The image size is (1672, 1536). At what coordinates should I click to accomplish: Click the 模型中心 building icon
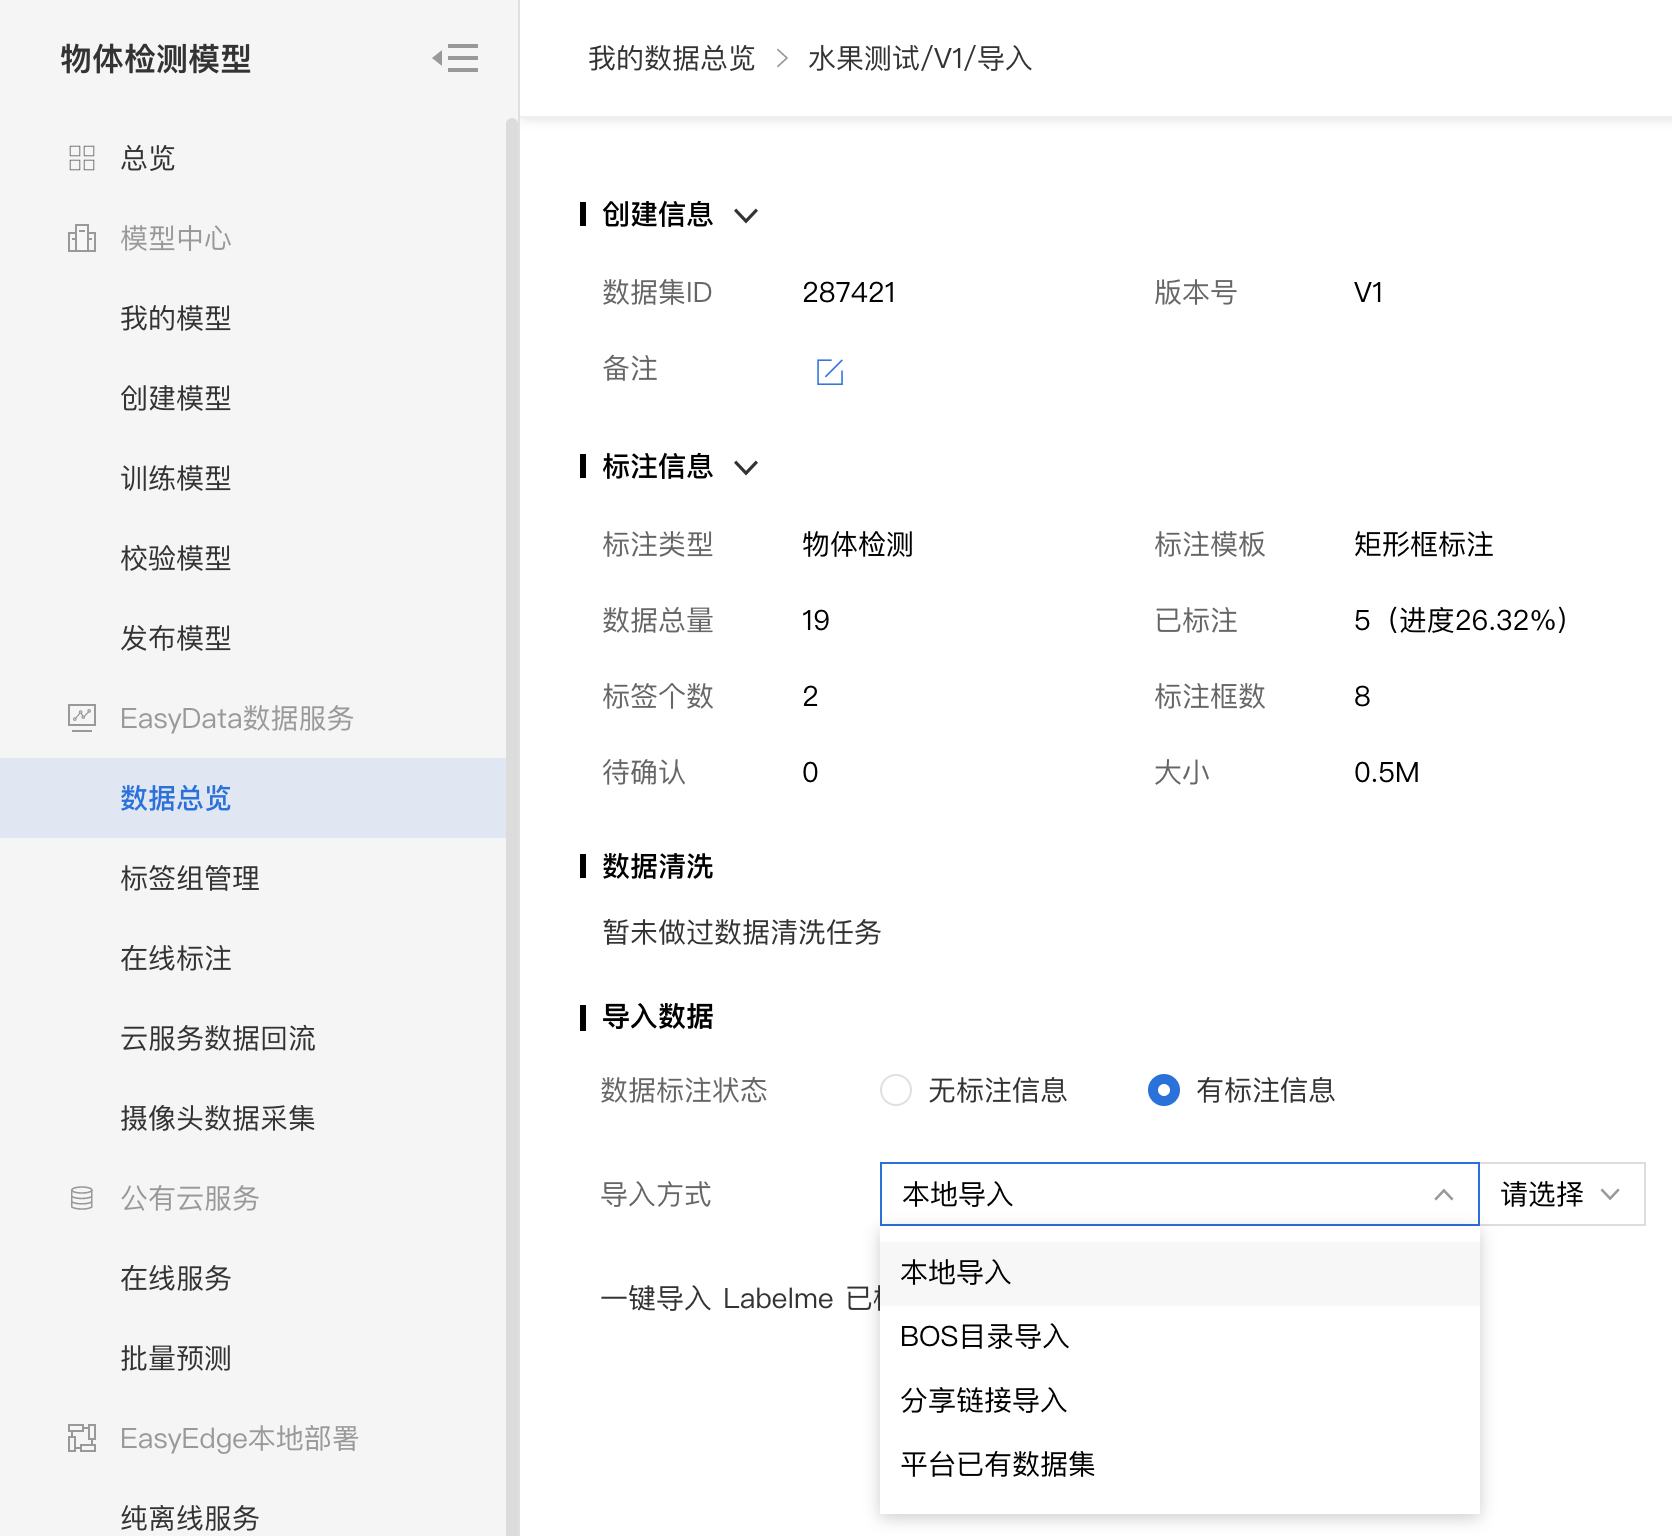(82, 238)
